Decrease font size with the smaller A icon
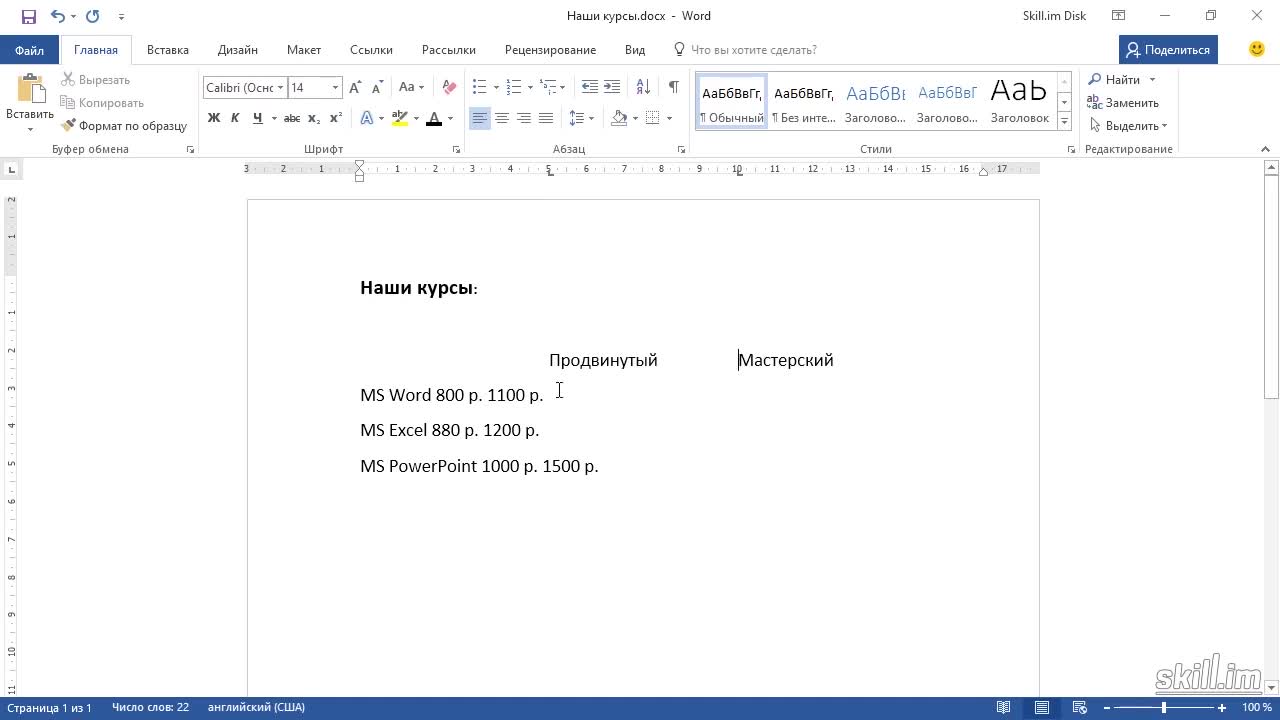This screenshot has width=1280, height=720. click(x=376, y=88)
